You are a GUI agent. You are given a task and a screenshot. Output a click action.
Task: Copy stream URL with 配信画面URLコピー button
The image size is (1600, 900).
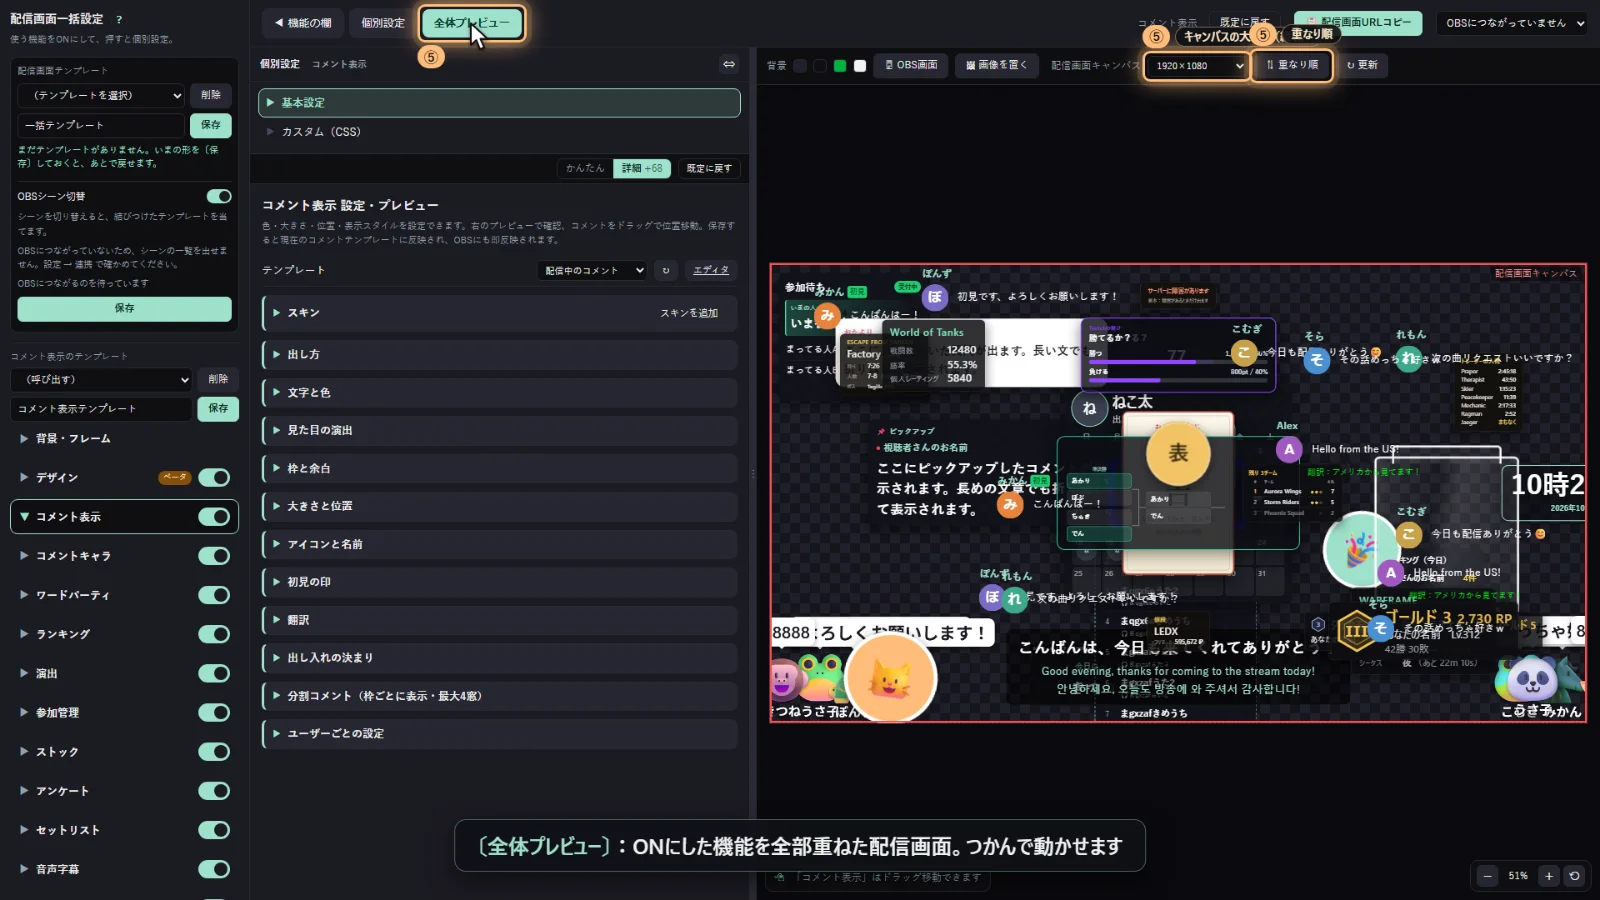pos(1358,22)
